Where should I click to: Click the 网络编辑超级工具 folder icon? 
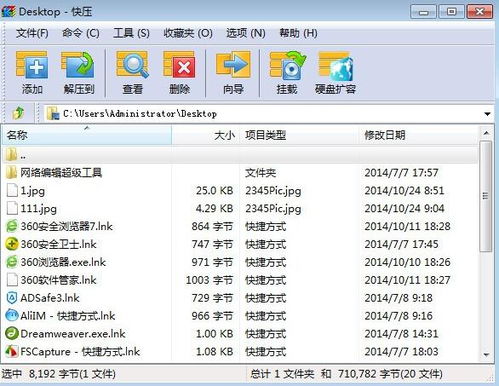pos(11,172)
